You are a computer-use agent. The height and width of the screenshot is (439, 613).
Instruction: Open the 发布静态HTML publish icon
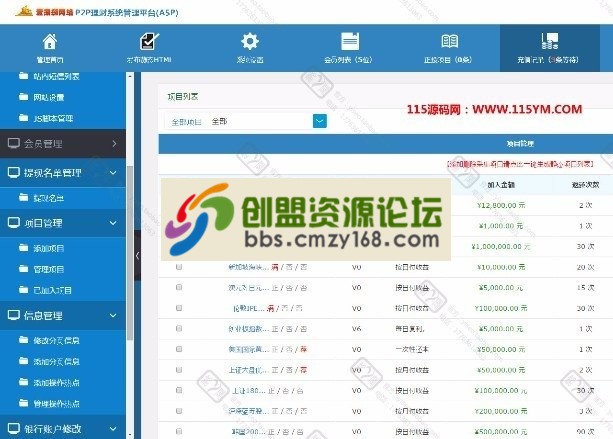coord(149,41)
